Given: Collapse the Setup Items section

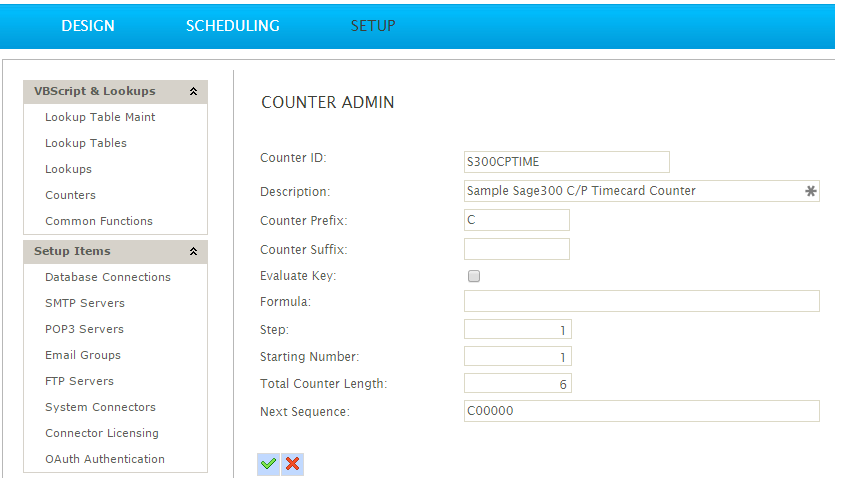Looking at the screenshot, I should pos(193,252).
